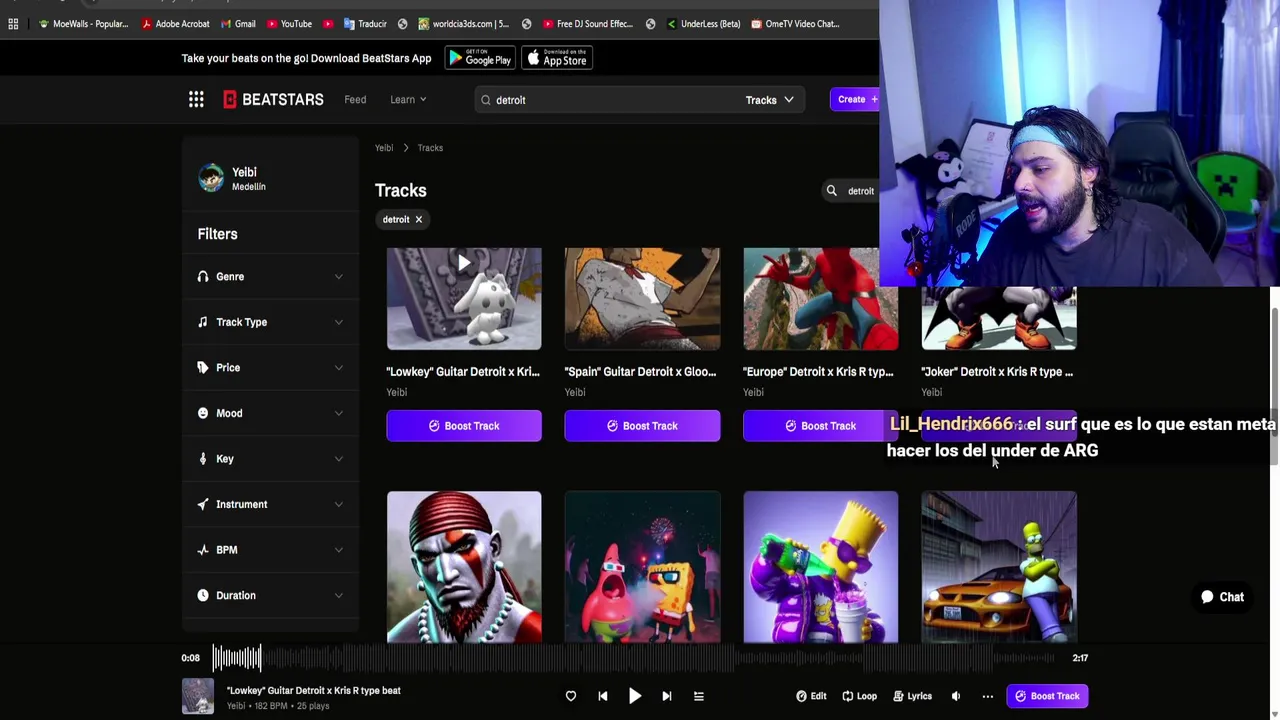
Task: Click the player play button
Action: pyautogui.click(x=635, y=696)
